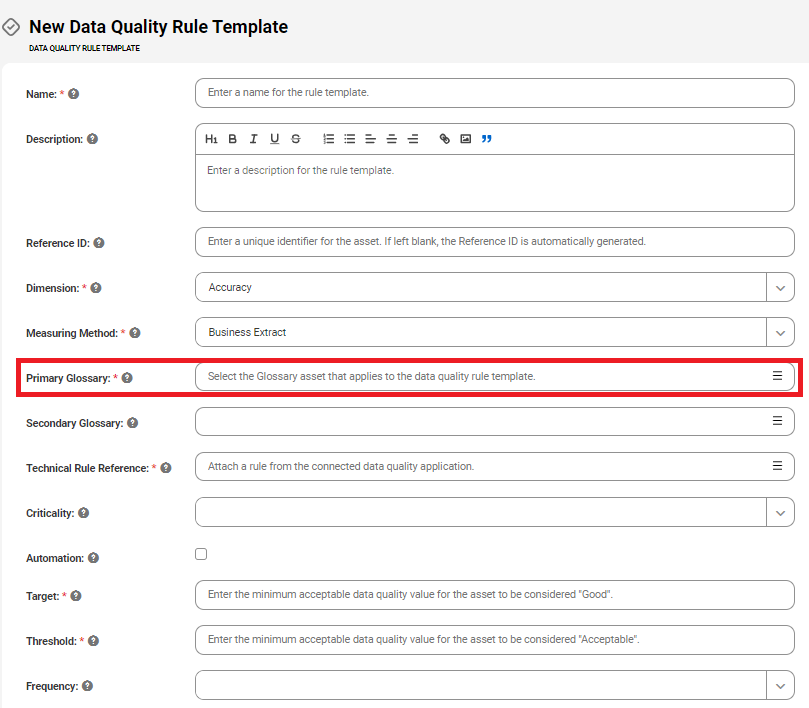Click the Reference ID input field

pos(495,242)
